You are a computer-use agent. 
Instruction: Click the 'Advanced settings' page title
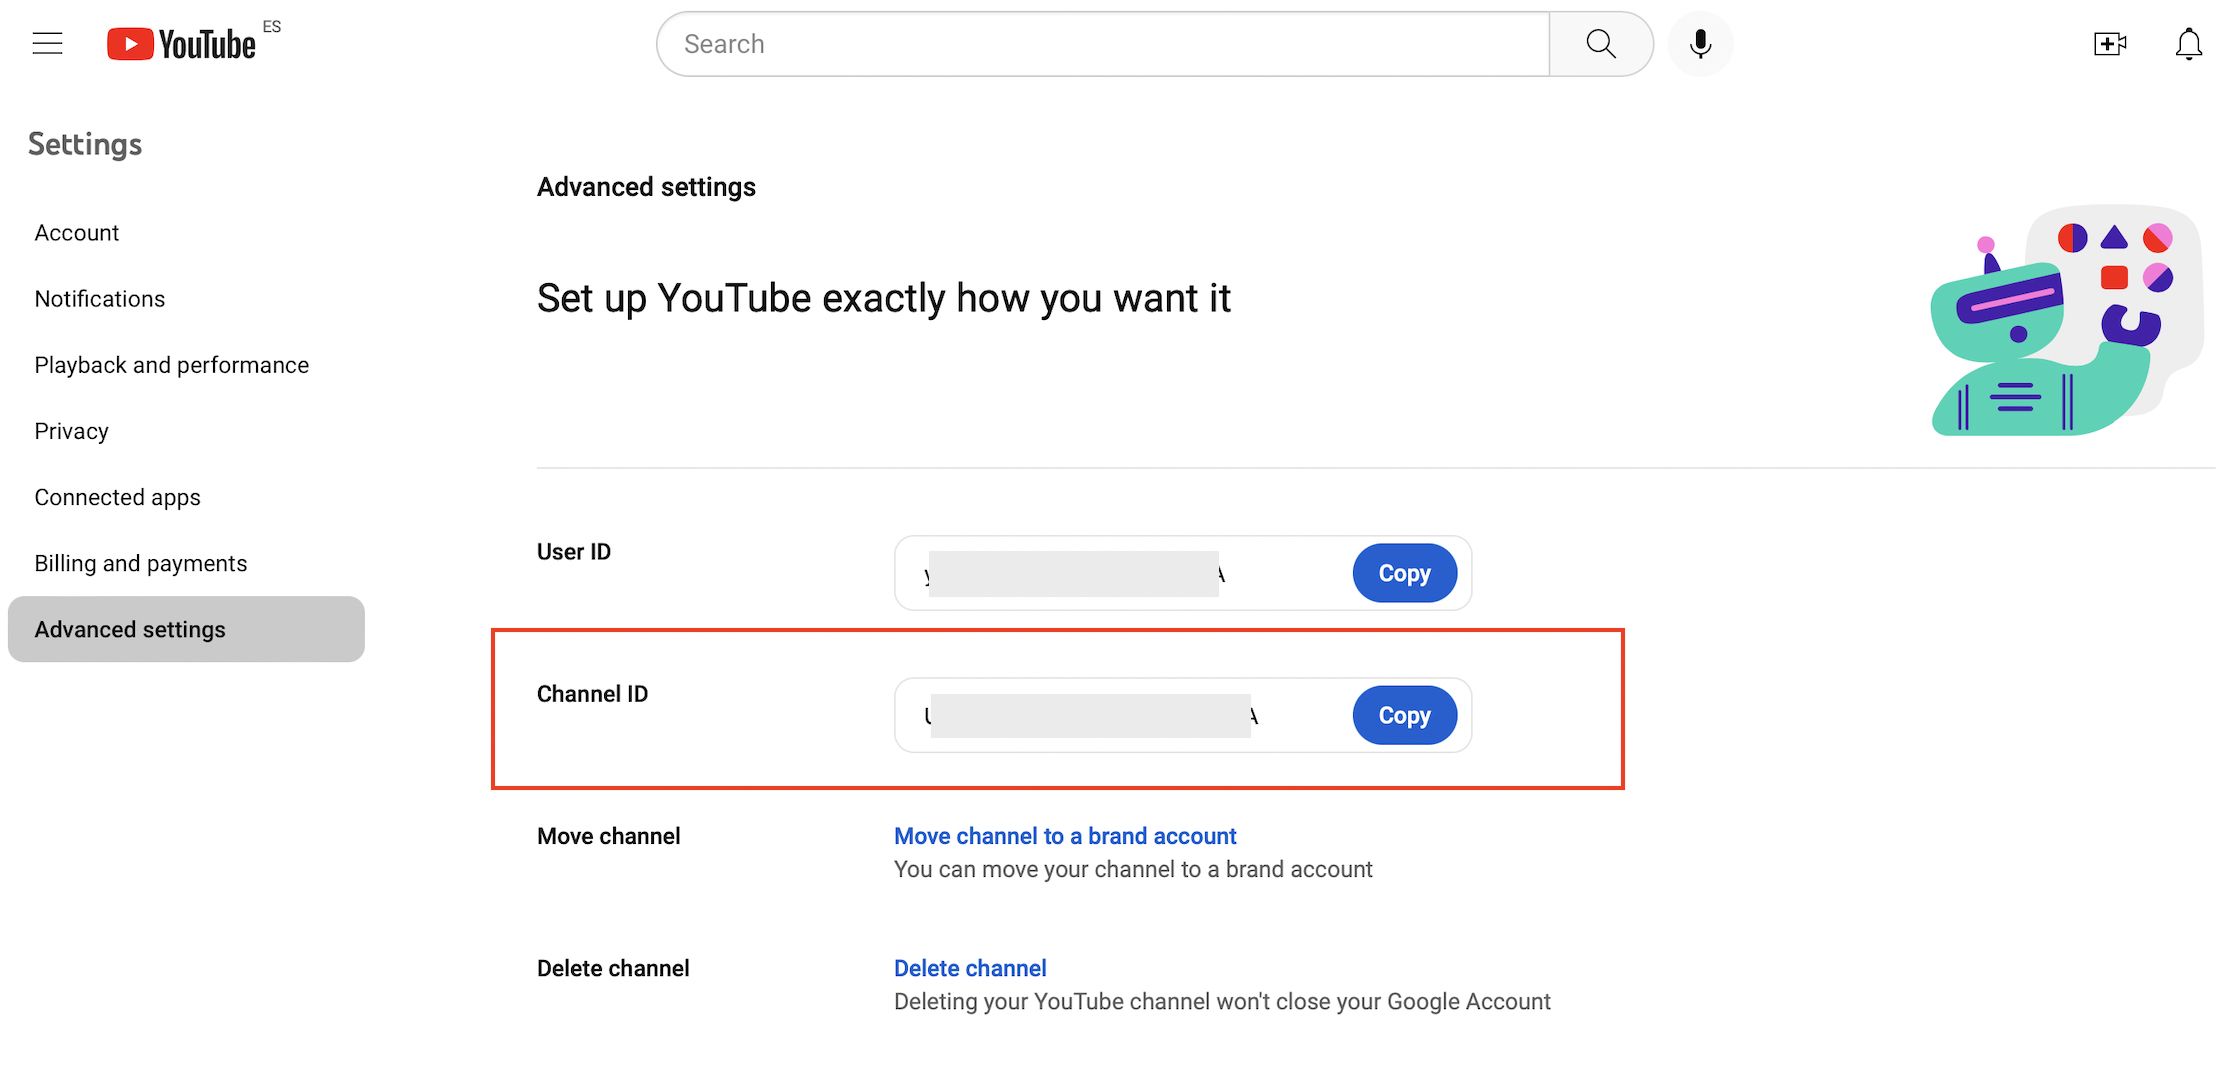[x=646, y=187]
